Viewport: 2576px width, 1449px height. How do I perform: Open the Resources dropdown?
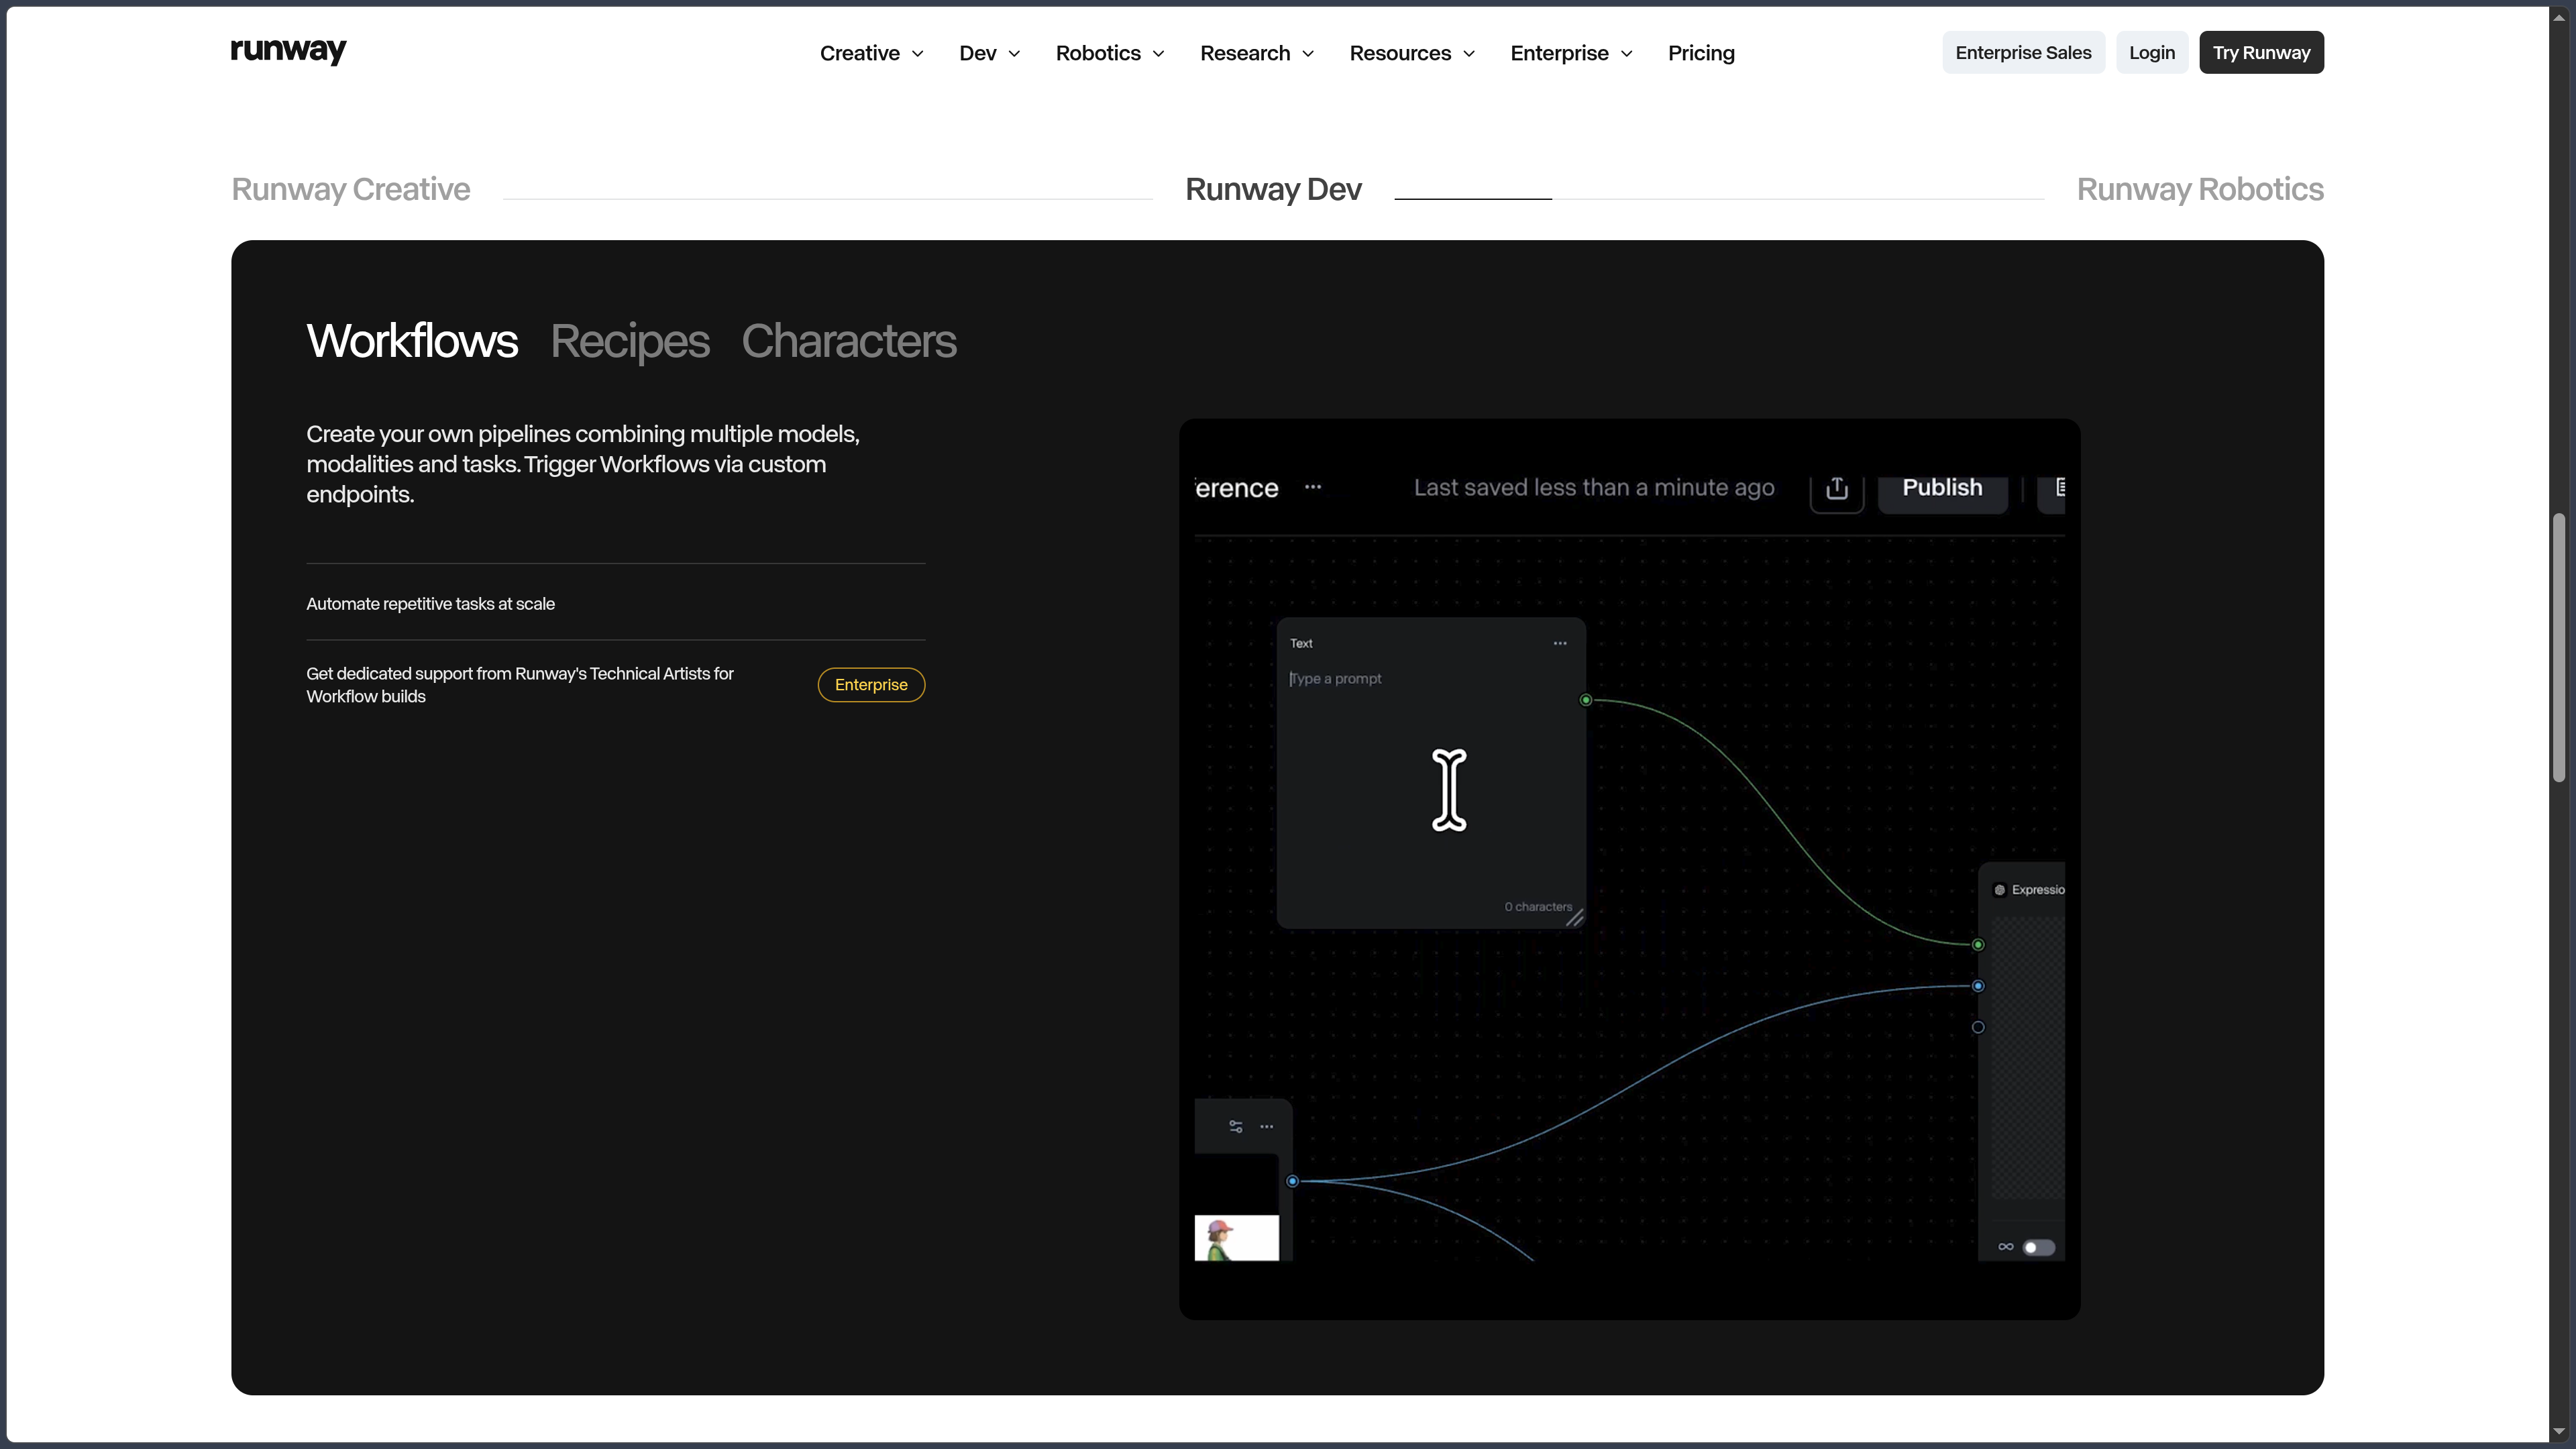(x=1411, y=53)
